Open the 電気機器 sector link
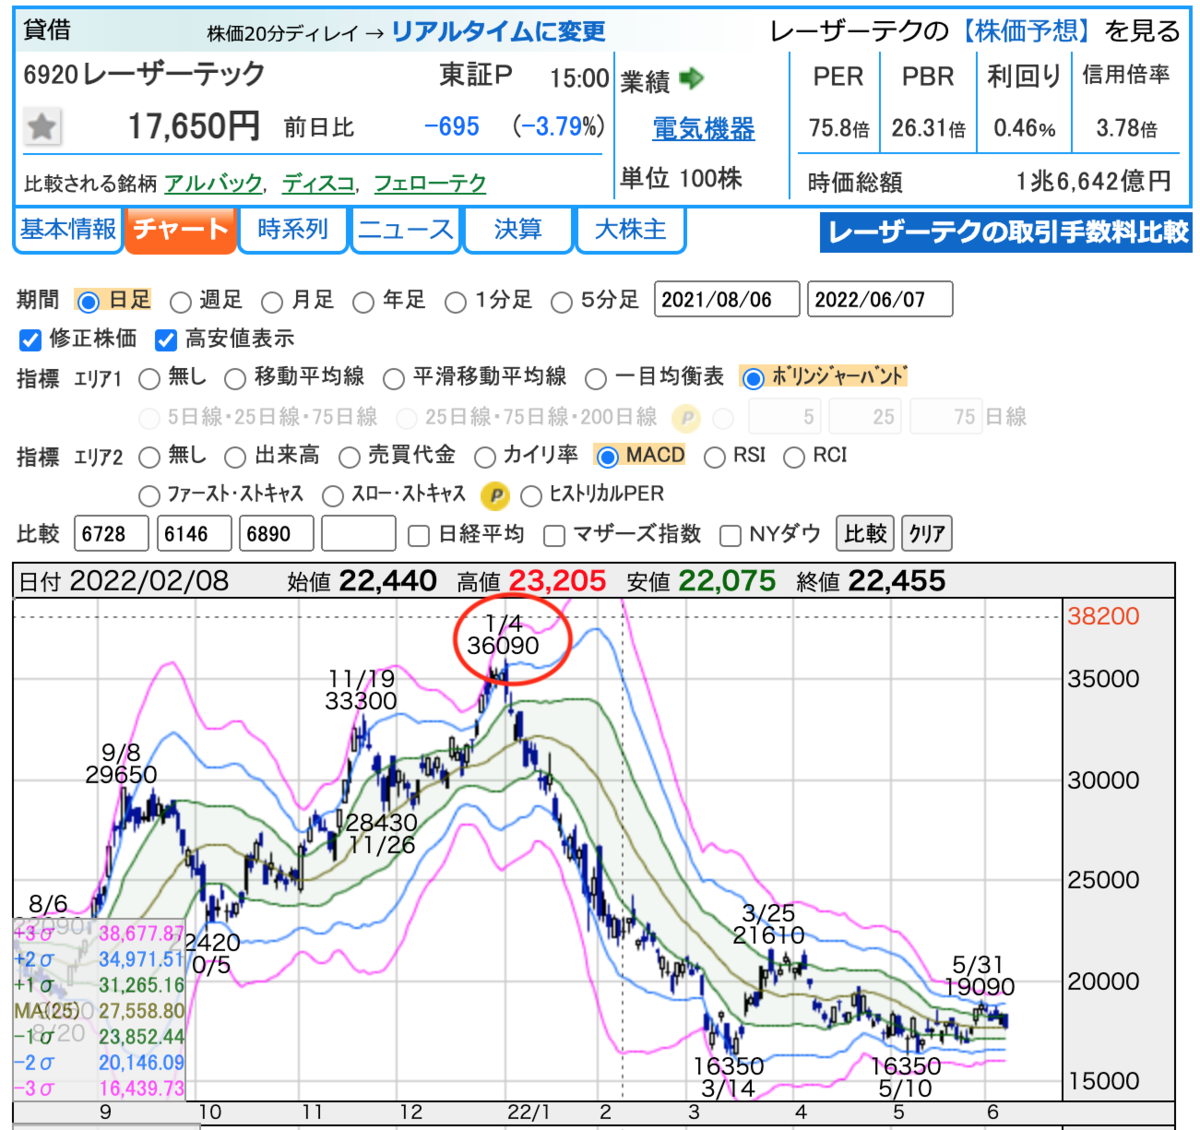The width and height of the screenshot is (1200, 1130). [x=703, y=129]
